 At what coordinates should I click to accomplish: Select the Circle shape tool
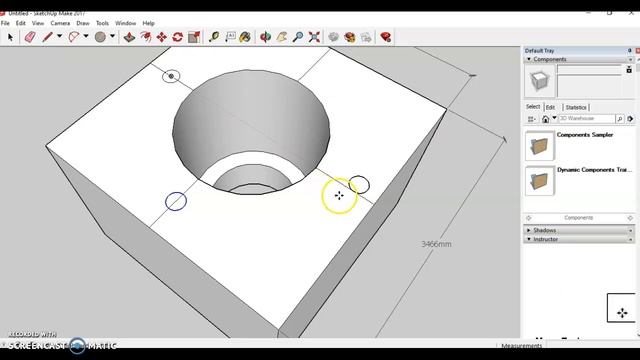100,37
